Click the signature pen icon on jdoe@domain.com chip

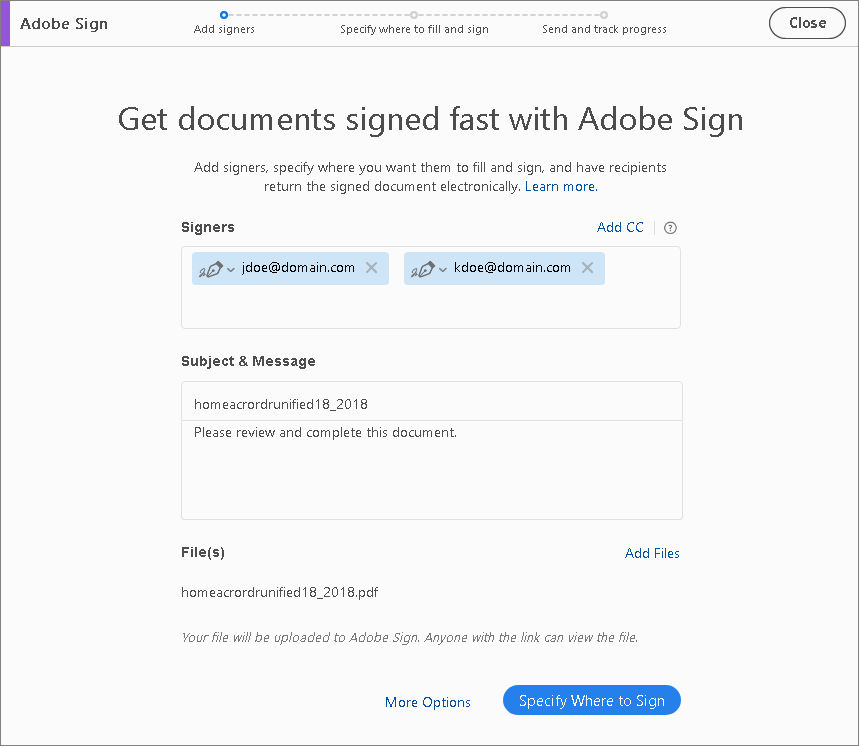212,268
